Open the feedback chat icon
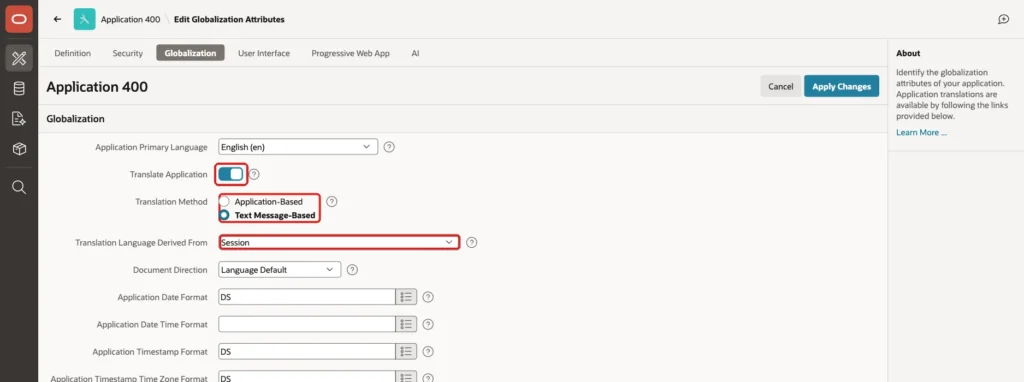The width and height of the screenshot is (1024, 382). tap(1004, 20)
